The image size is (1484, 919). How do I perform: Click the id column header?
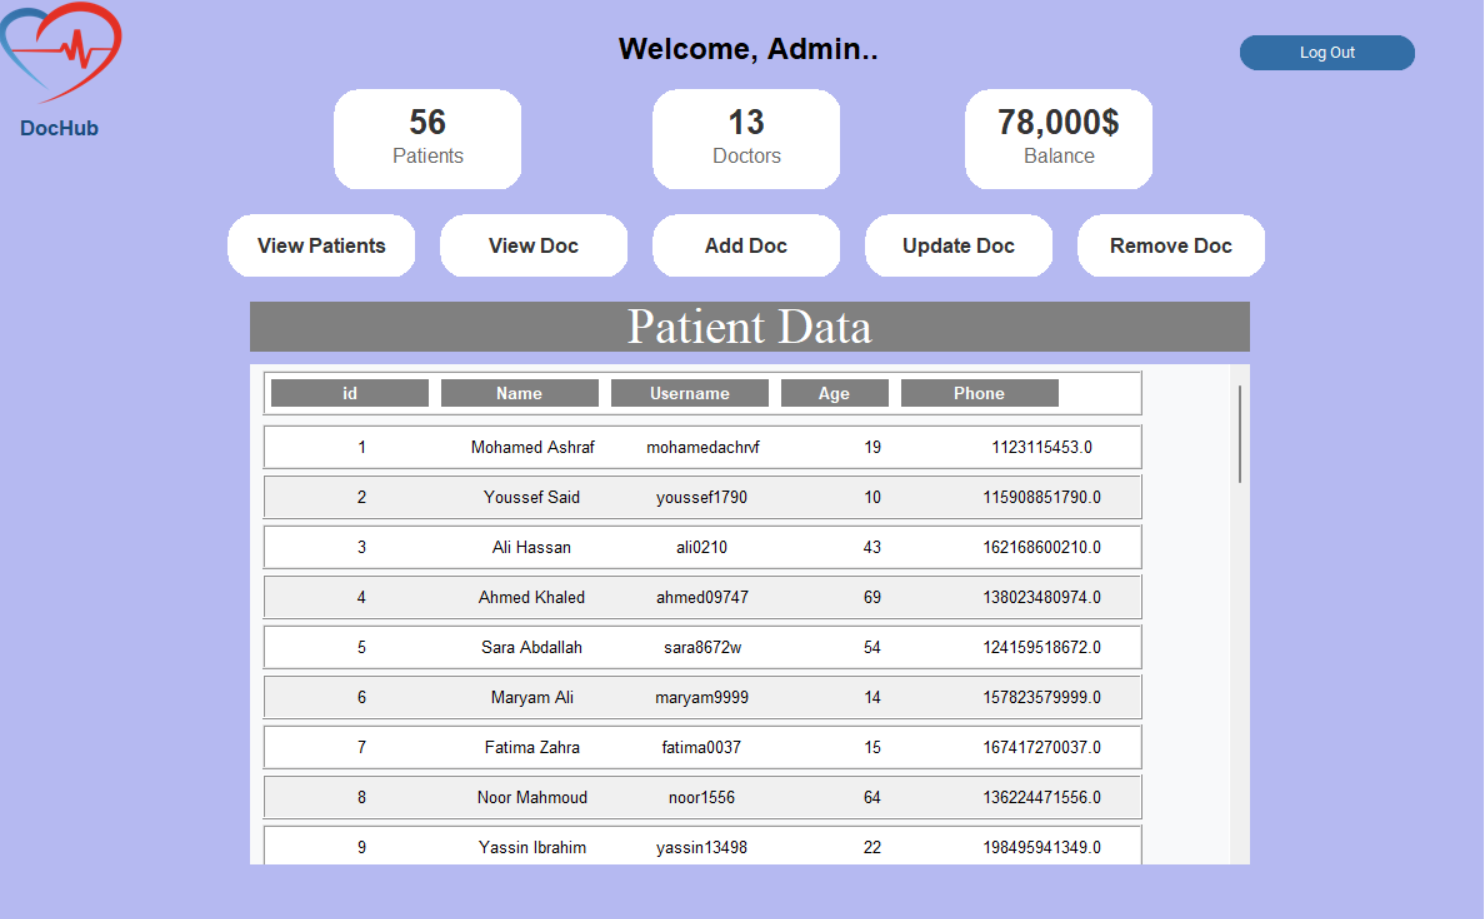click(350, 393)
